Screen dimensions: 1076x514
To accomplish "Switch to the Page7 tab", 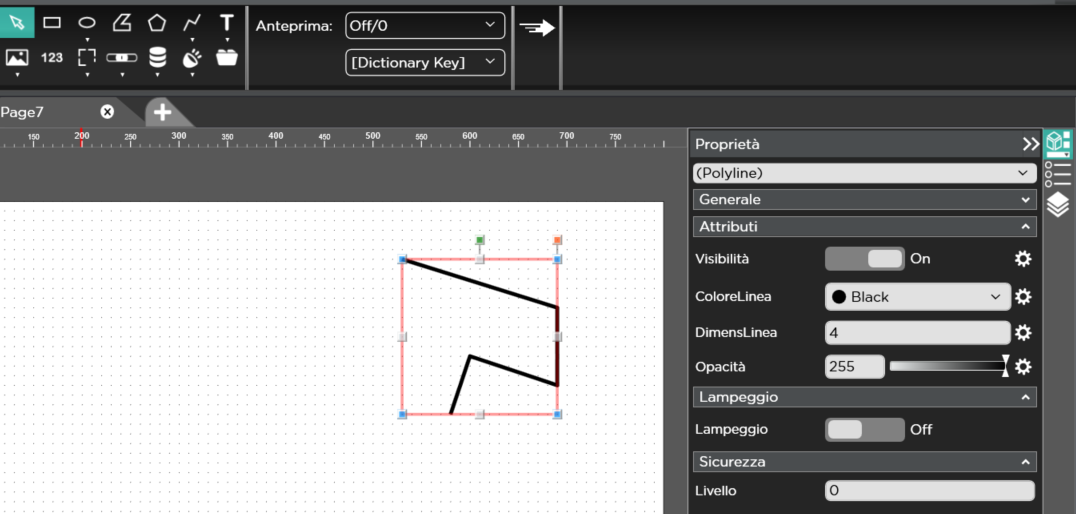I will pos(23,112).
